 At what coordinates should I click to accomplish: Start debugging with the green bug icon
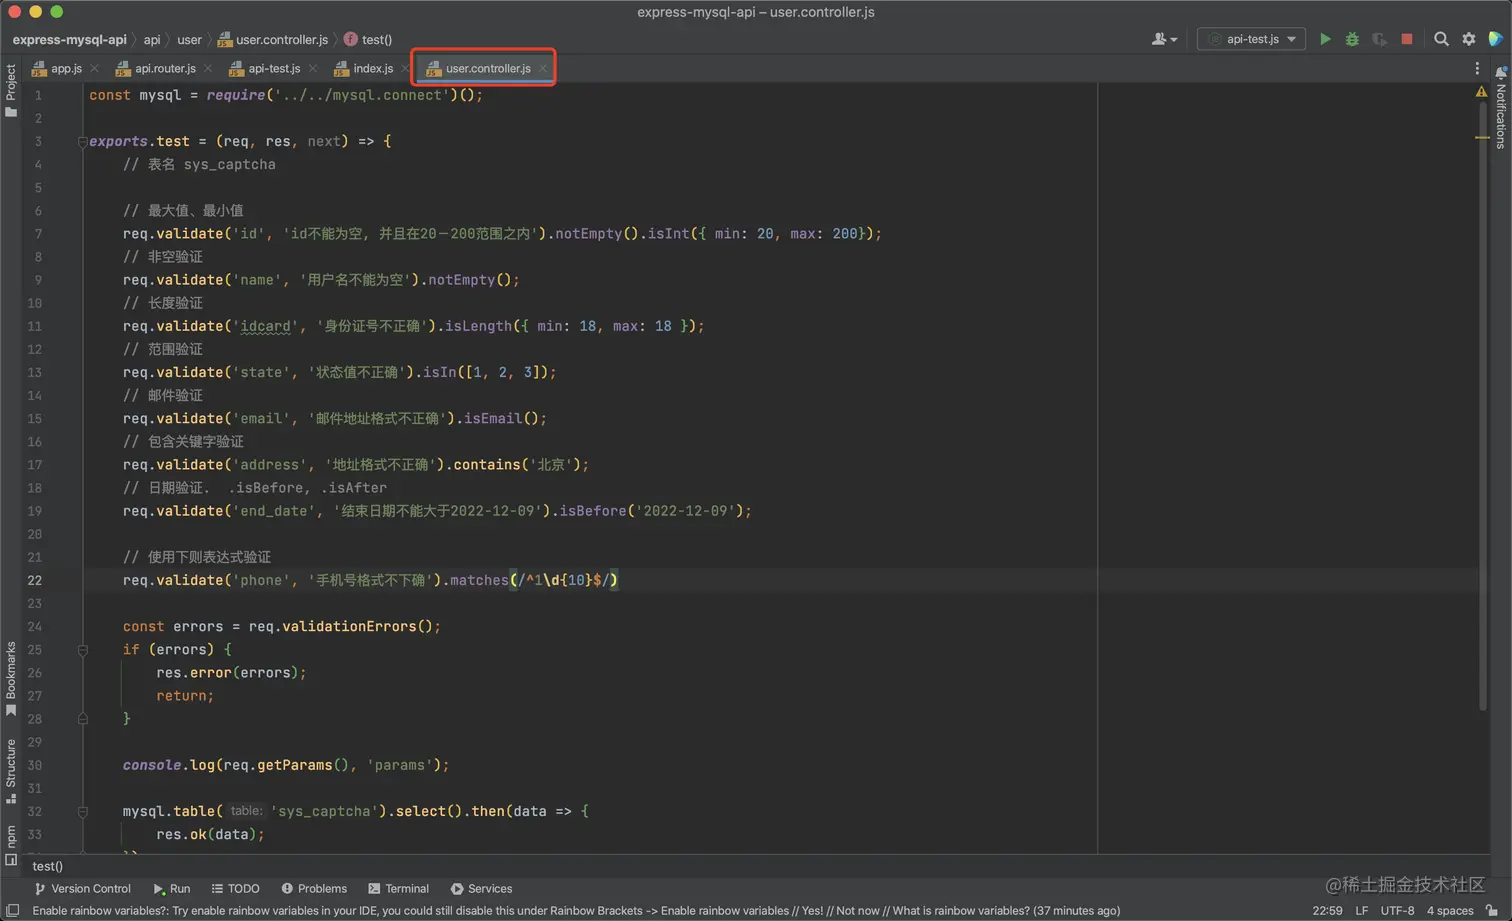click(1352, 39)
